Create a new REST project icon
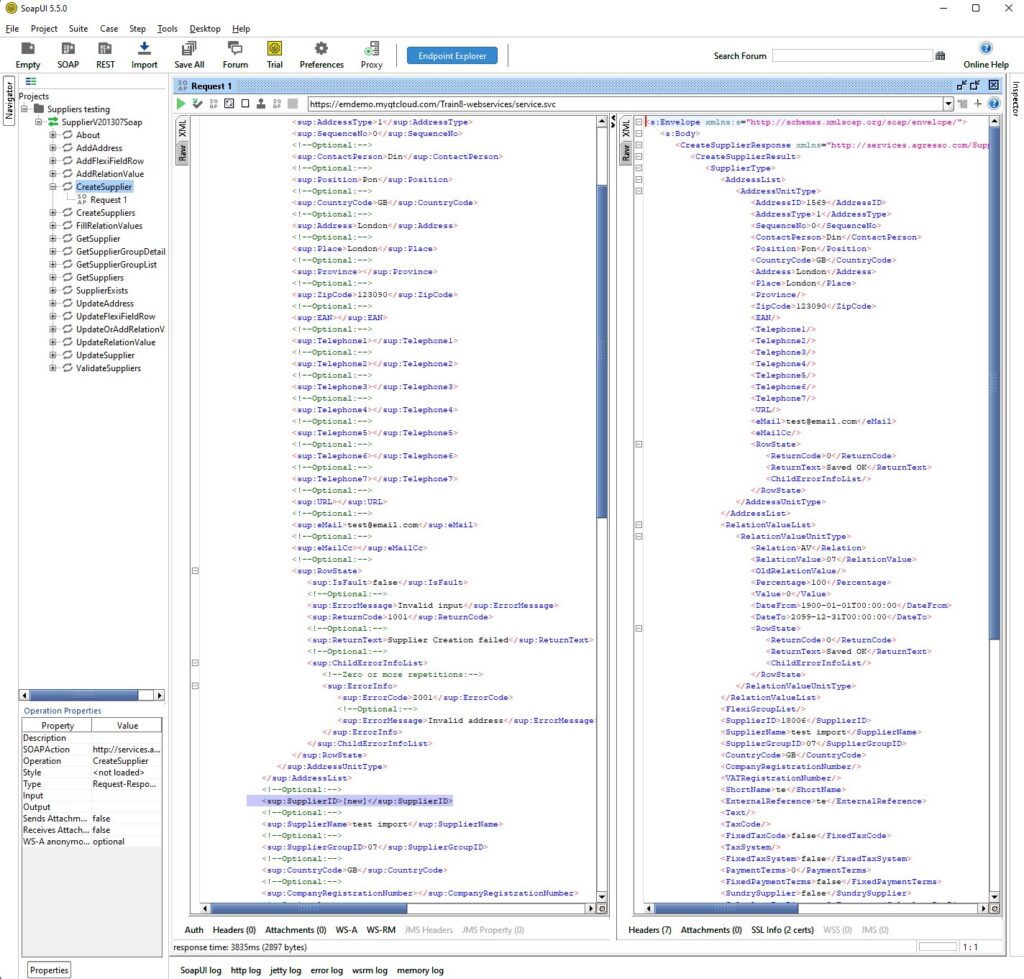 106,48
